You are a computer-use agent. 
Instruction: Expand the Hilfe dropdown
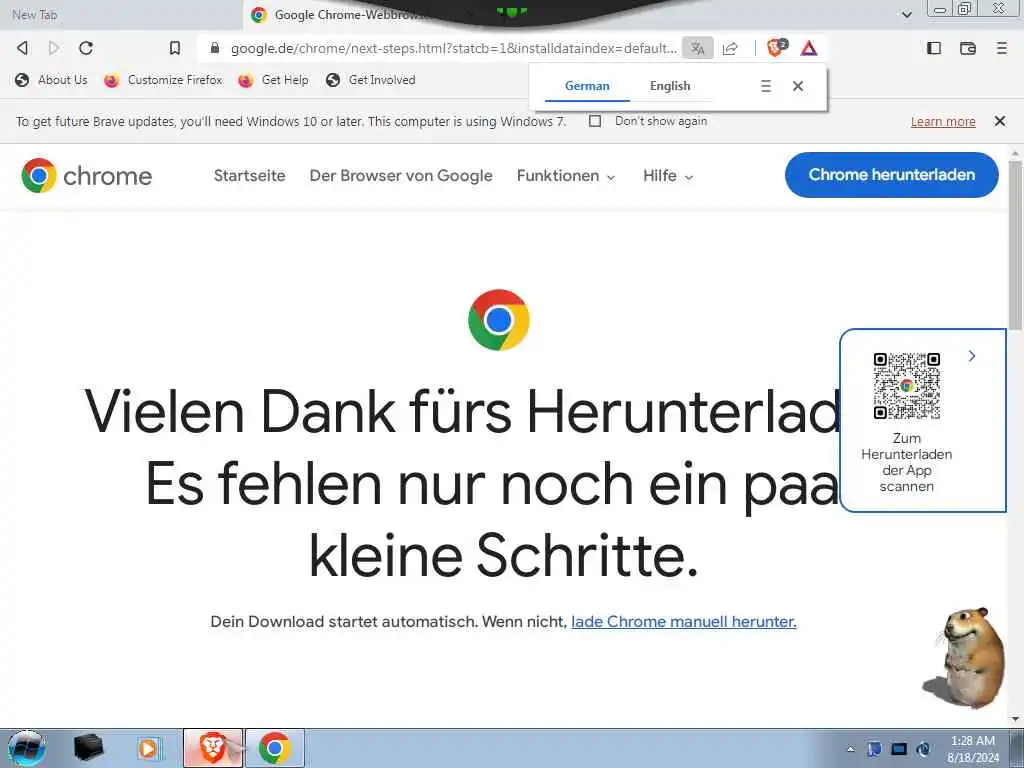point(667,176)
